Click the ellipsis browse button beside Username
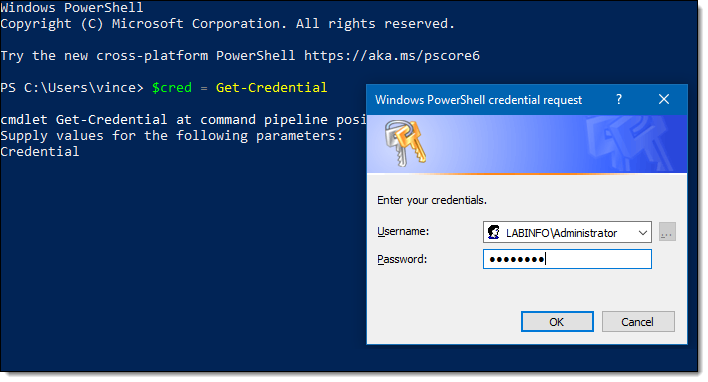The width and height of the screenshot is (708, 382). (x=667, y=232)
